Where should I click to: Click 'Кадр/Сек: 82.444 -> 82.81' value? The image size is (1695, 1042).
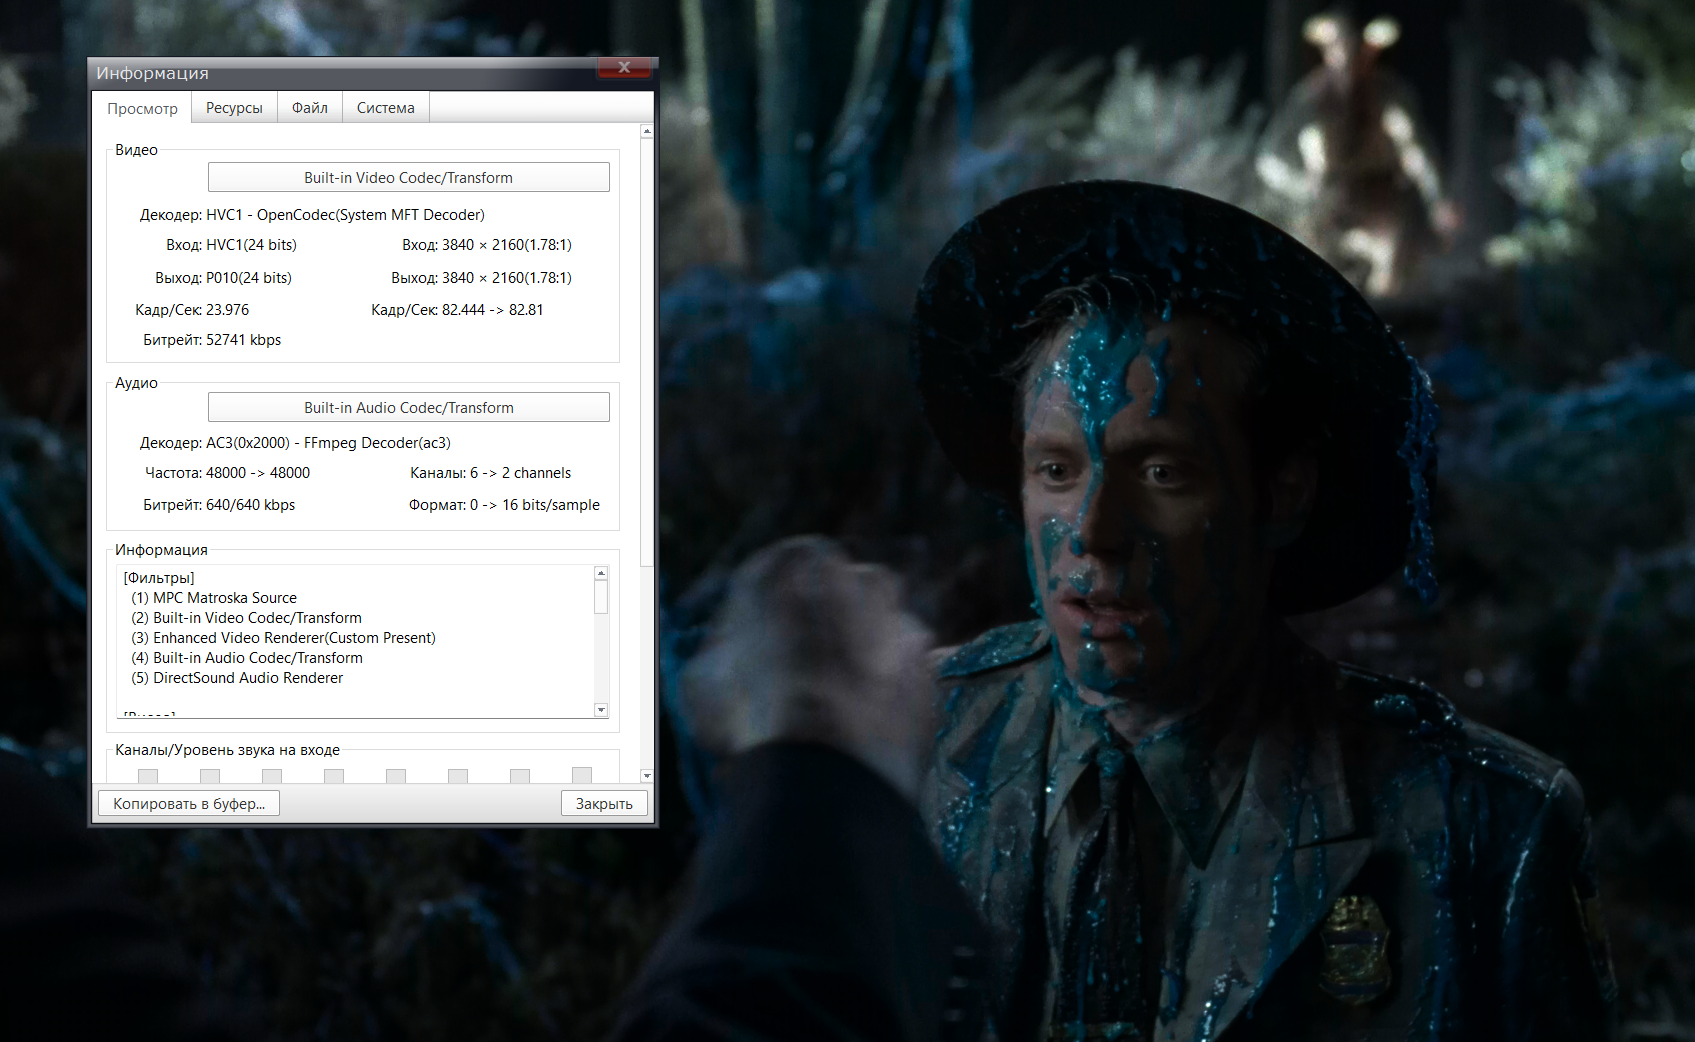[457, 310]
